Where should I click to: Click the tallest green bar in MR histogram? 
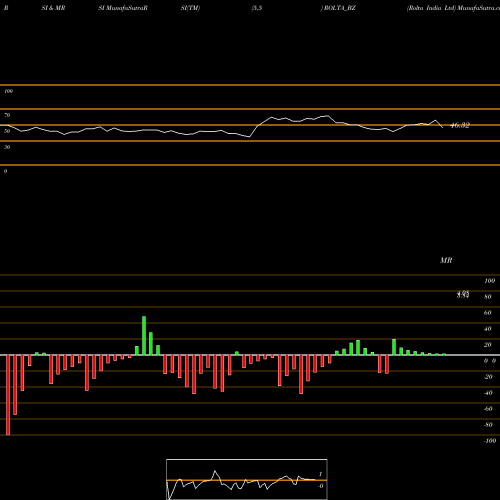pos(144,336)
